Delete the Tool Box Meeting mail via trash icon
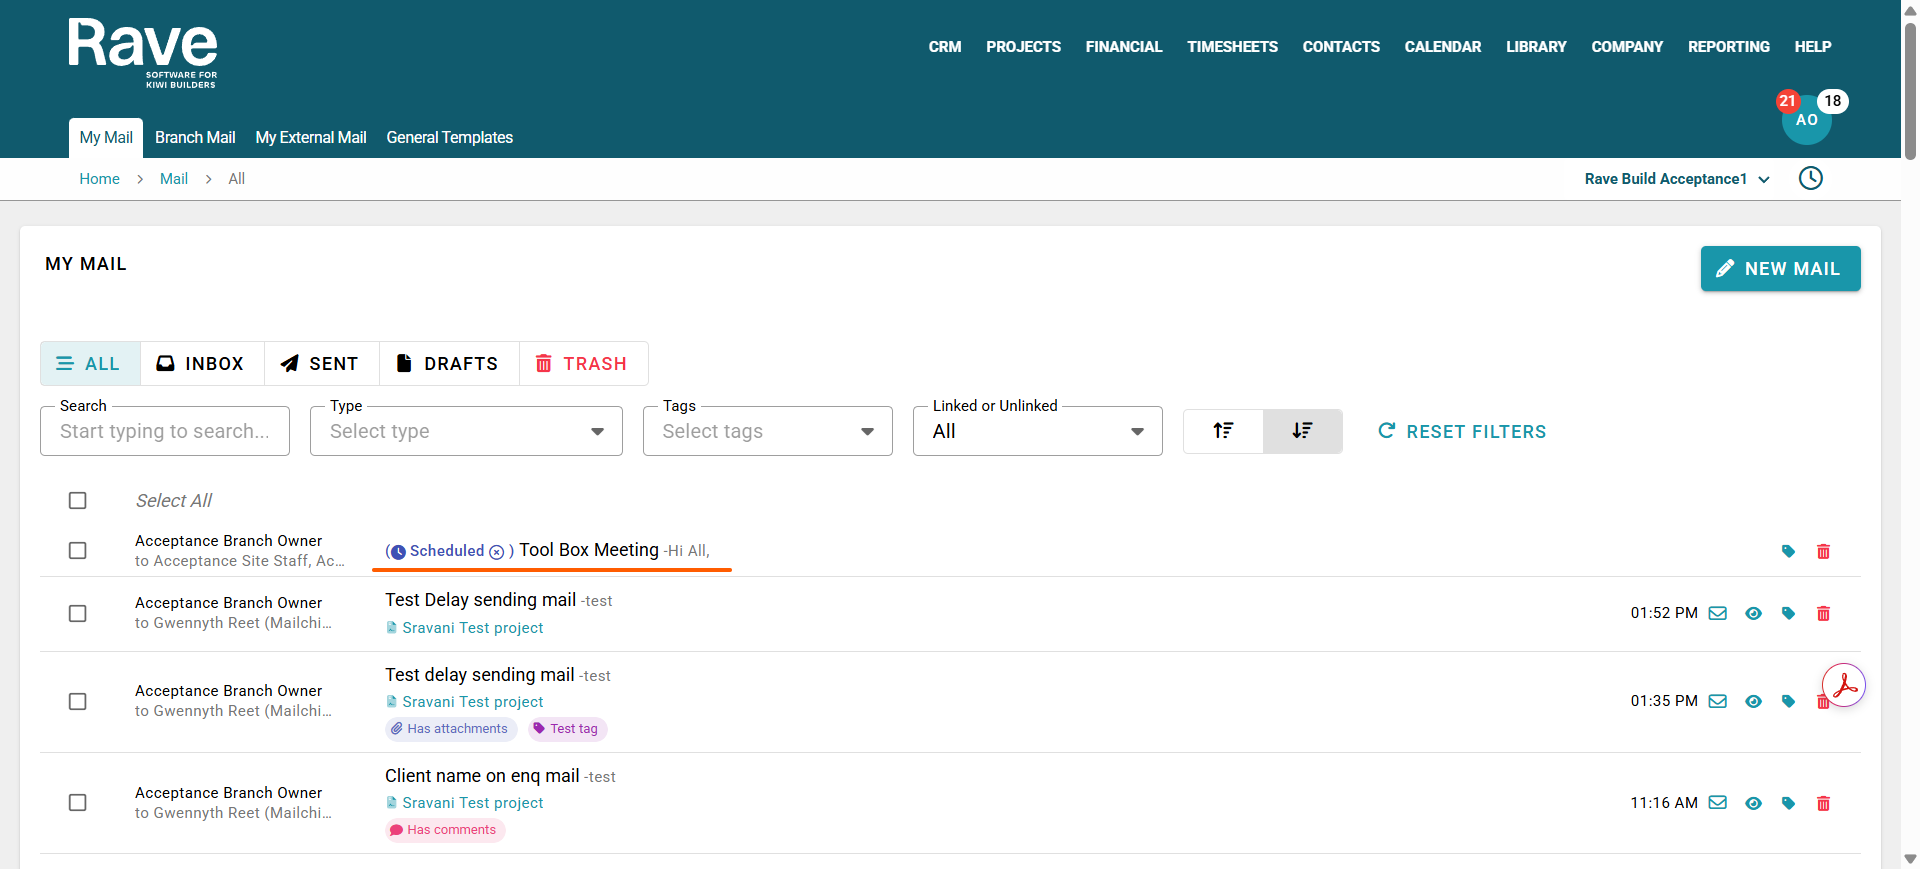The width and height of the screenshot is (1920, 869). click(x=1823, y=551)
